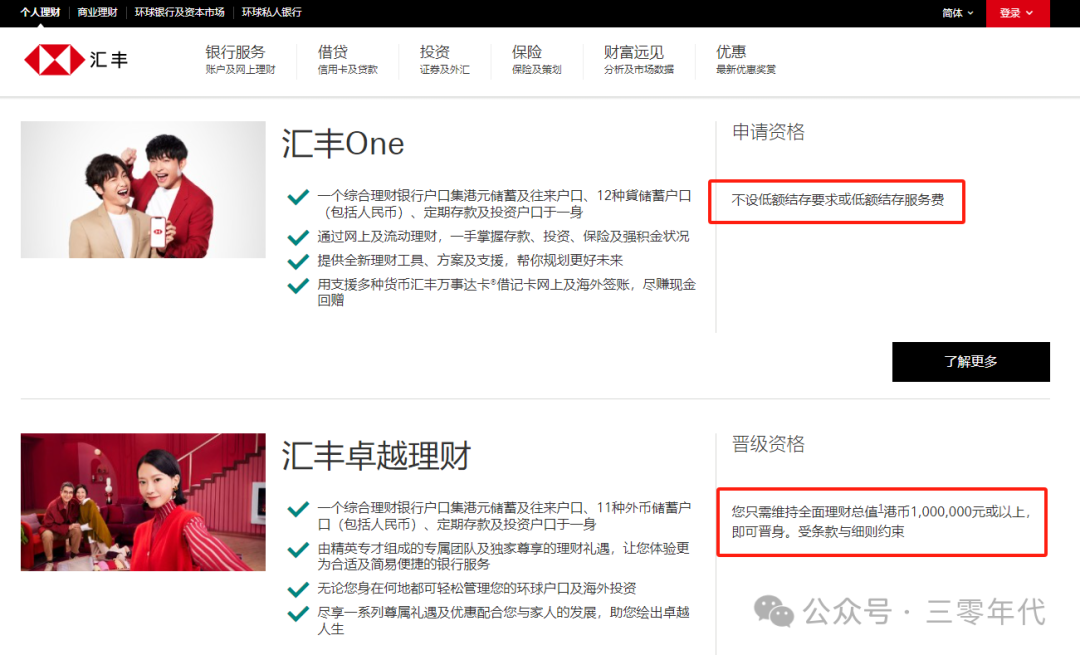Viewport: 1080px width, 655px height.
Task: Click the 汇丰卓越理财 heading
Action: pyautogui.click(x=376, y=455)
